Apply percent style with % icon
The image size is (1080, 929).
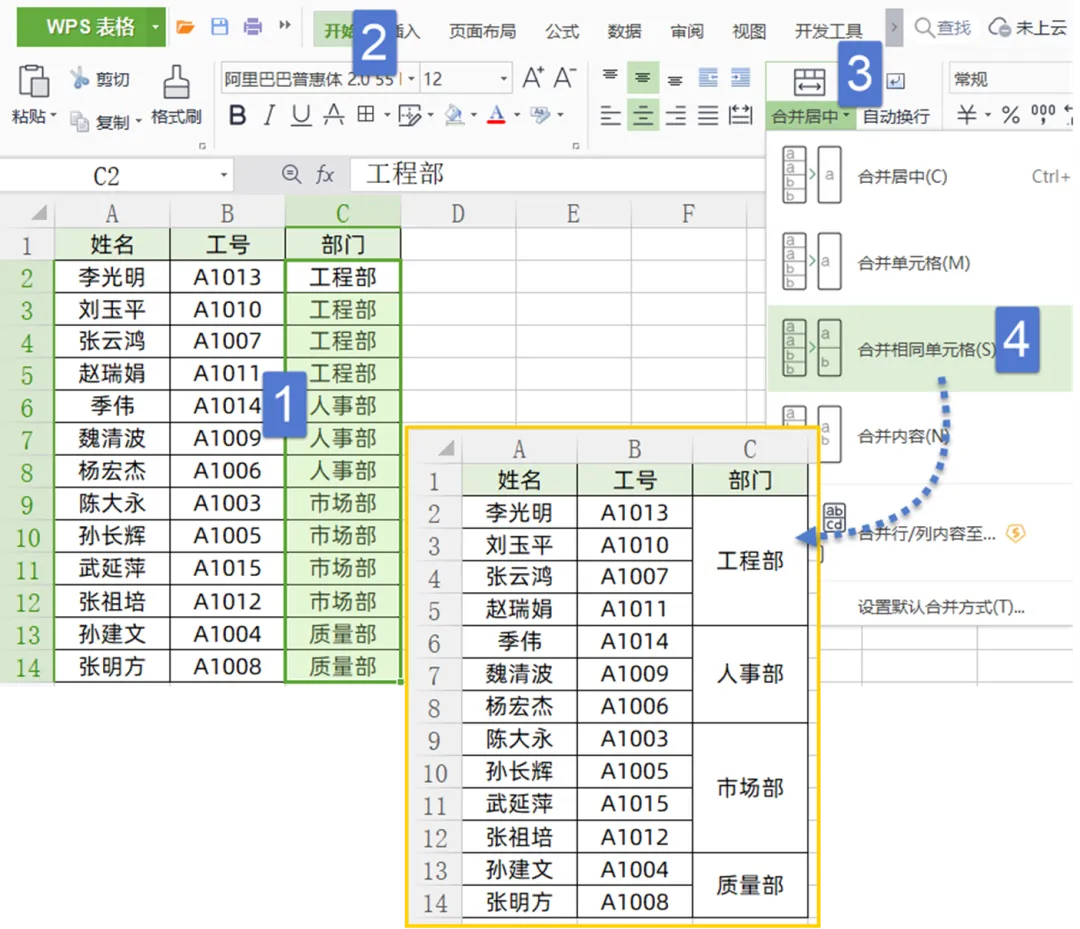click(x=1010, y=115)
